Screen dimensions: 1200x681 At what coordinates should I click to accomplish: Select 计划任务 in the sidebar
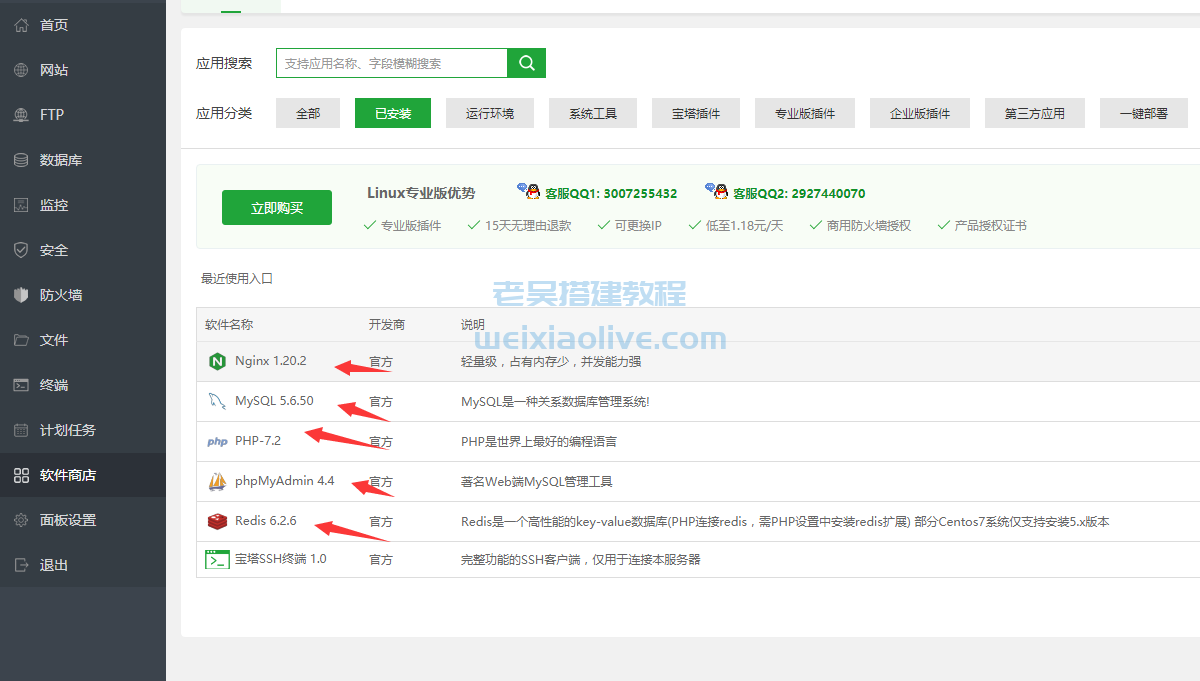click(68, 430)
